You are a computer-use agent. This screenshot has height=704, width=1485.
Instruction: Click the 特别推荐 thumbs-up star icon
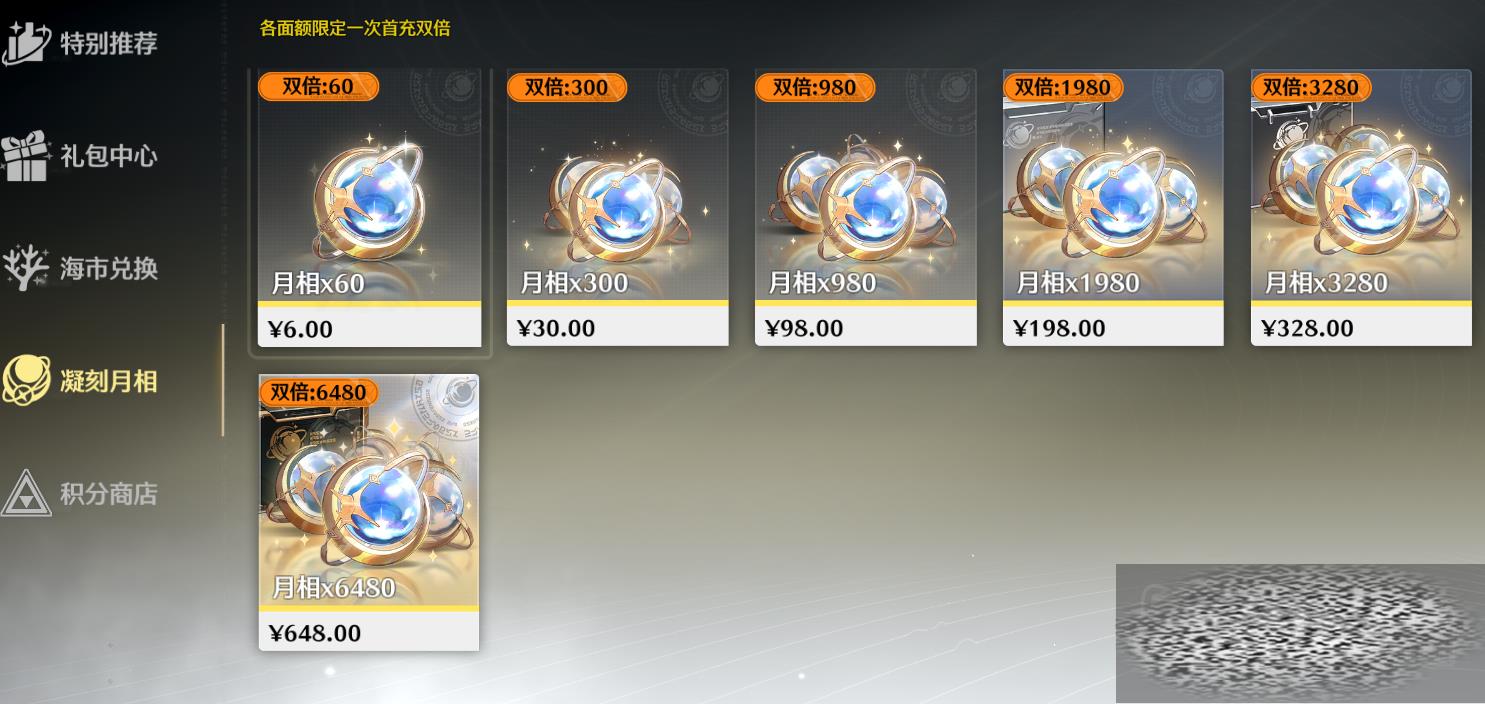27,41
